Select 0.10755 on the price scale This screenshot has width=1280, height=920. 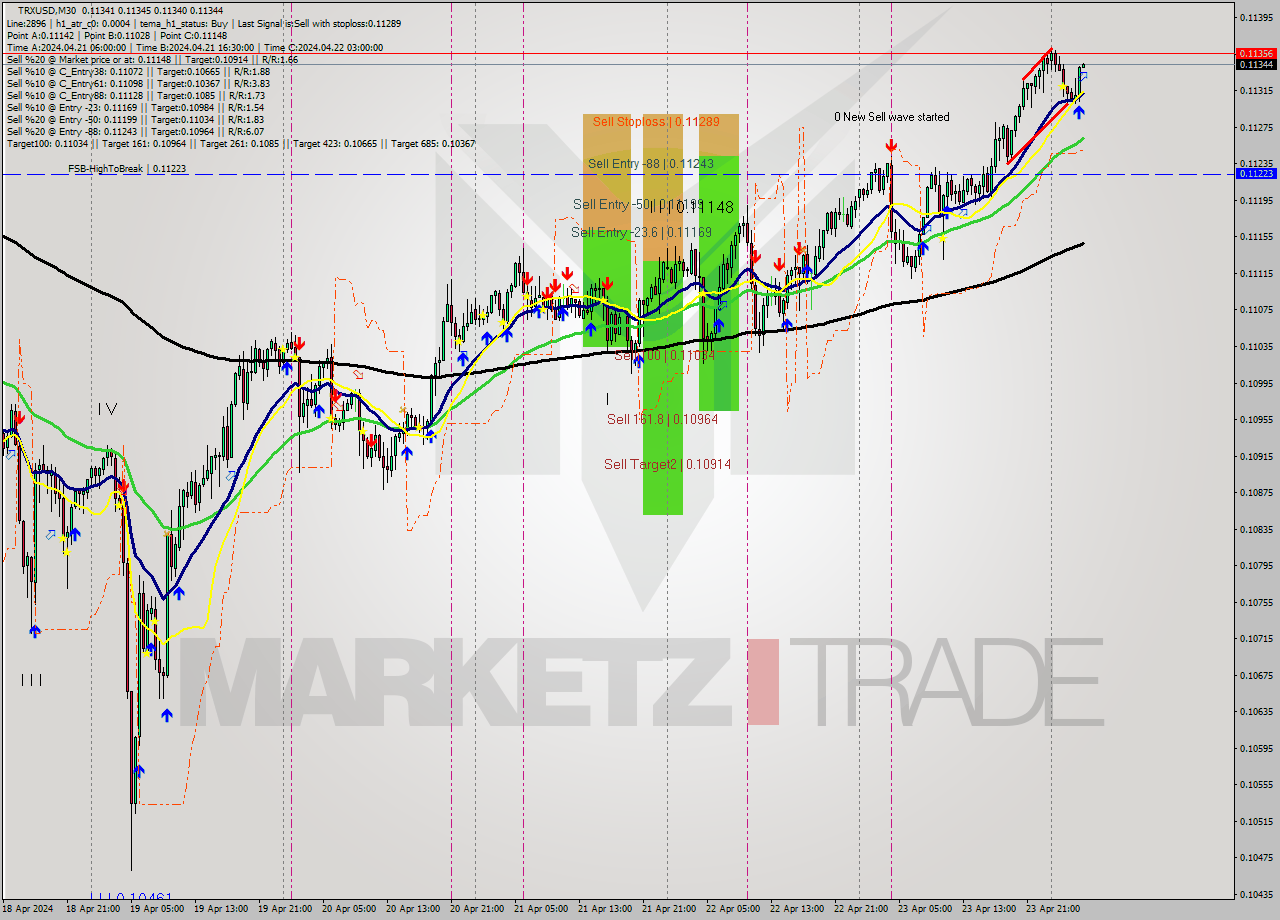[1255, 602]
